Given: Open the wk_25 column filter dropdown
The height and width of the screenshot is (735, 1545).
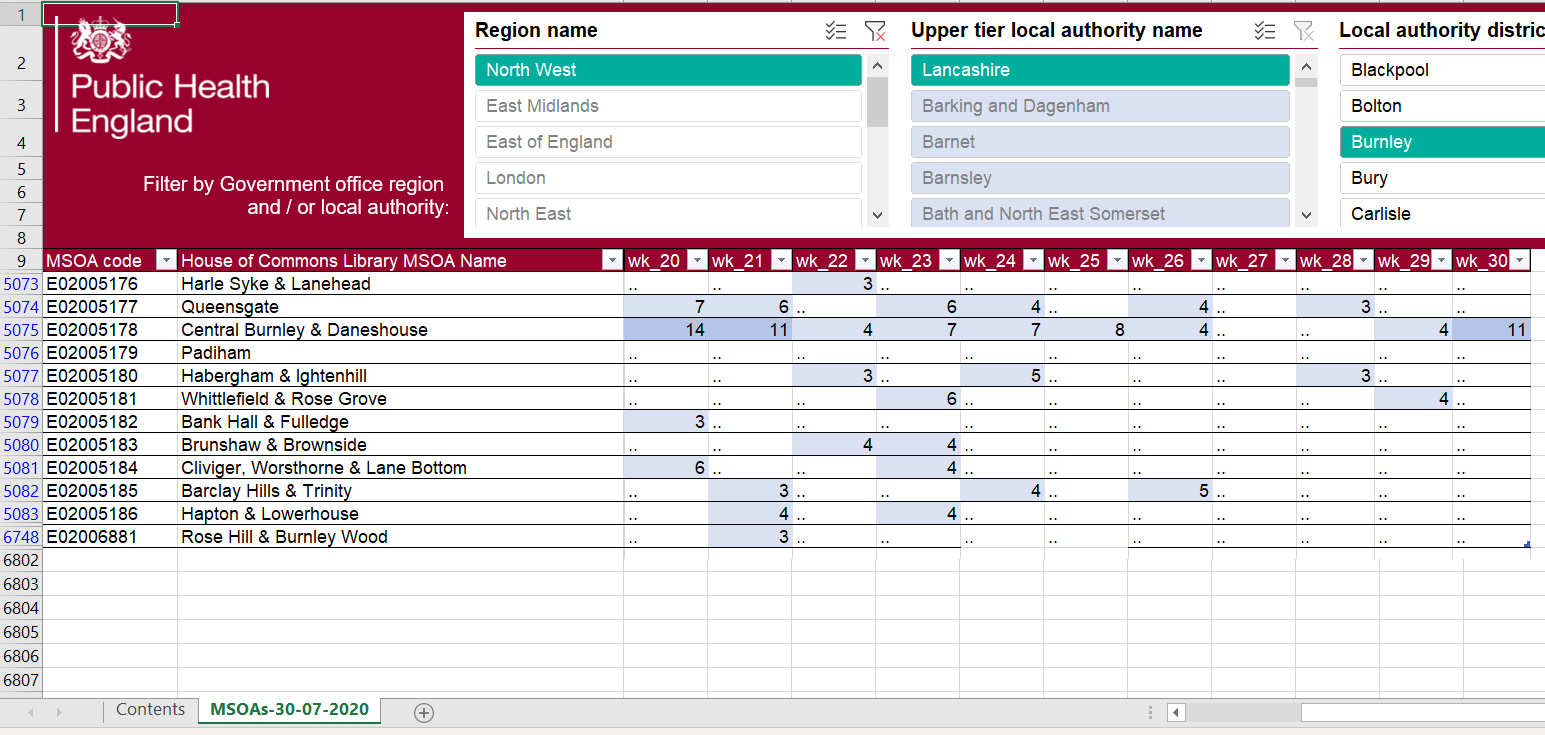Looking at the screenshot, I should [1117, 261].
